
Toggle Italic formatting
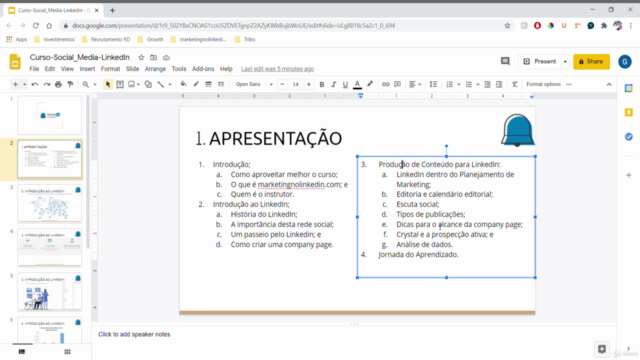click(333, 84)
